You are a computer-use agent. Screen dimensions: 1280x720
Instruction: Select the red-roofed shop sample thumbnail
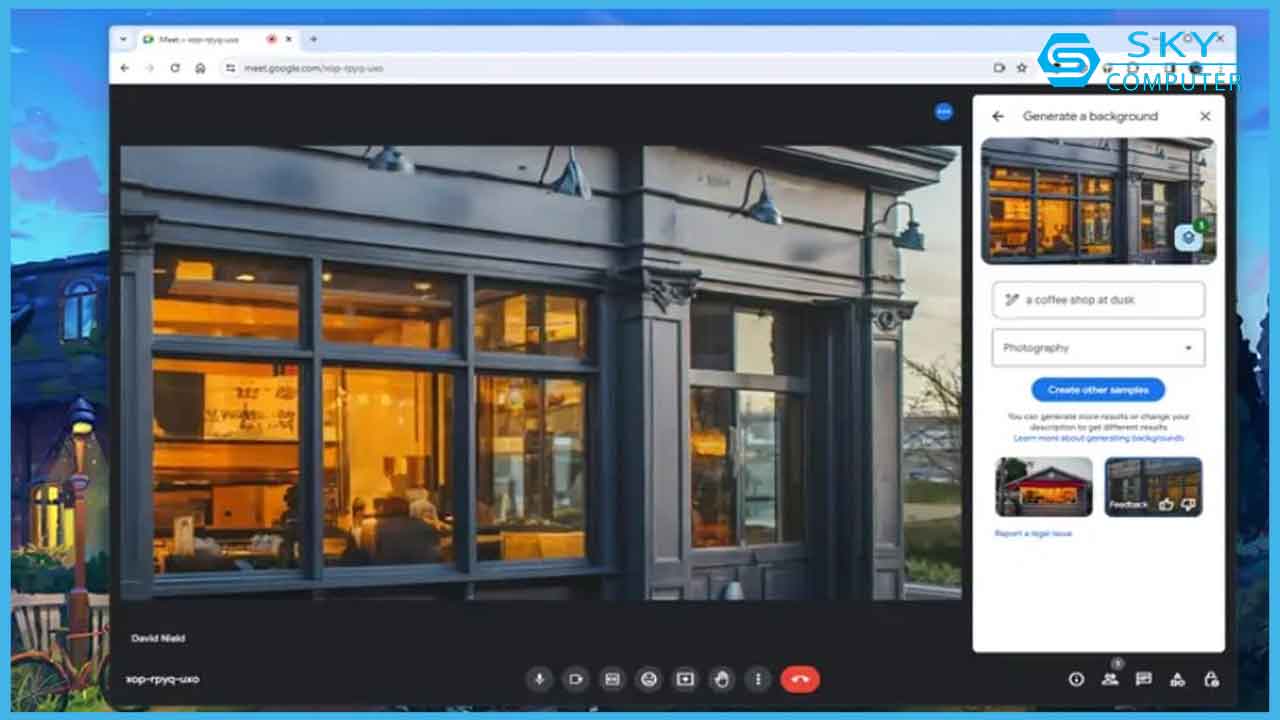1044,487
